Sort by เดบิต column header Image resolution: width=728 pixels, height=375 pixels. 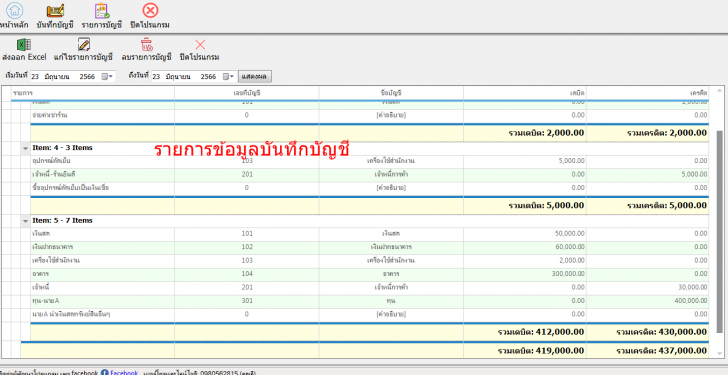pos(525,93)
